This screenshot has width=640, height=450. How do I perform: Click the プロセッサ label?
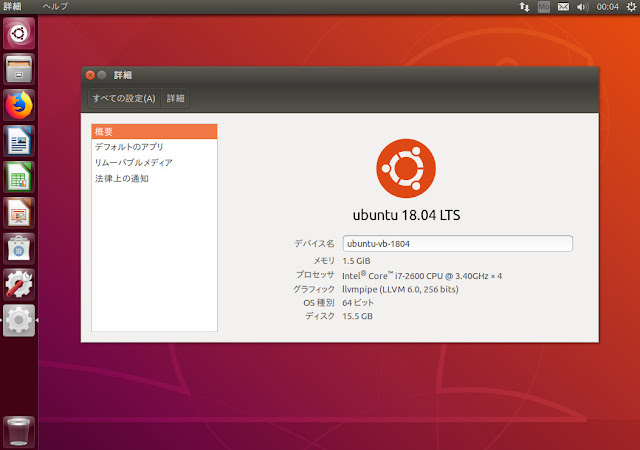(x=315, y=275)
